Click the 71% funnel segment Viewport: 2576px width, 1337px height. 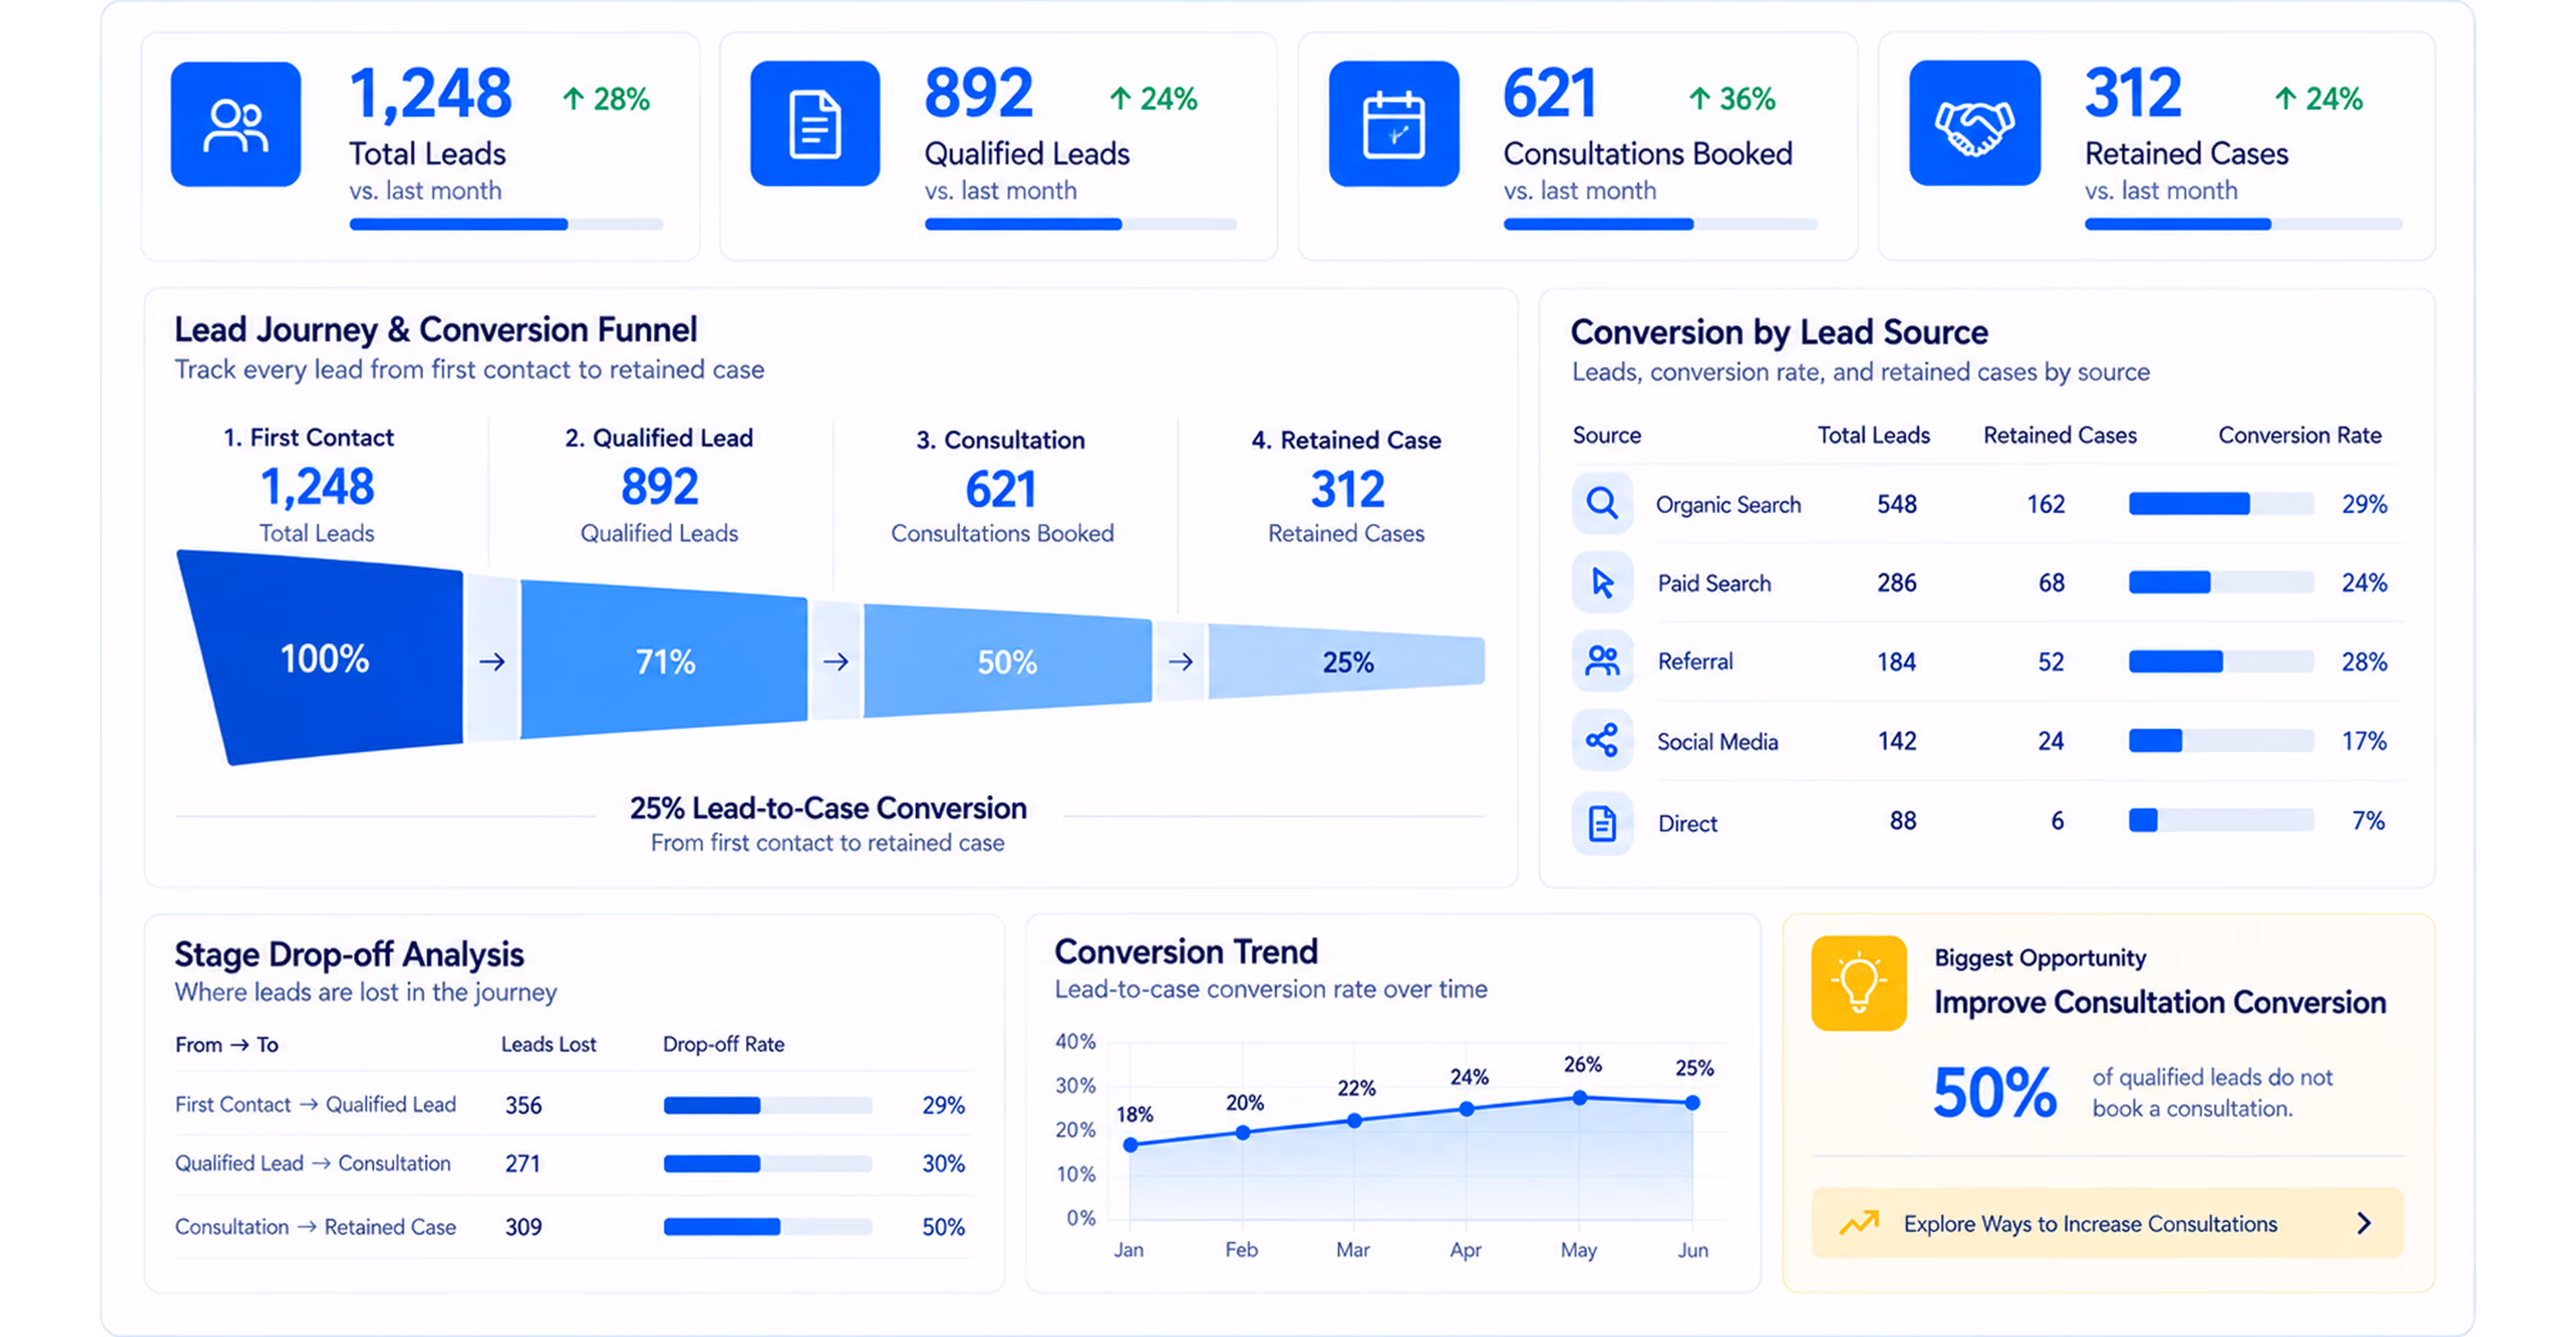[664, 660]
